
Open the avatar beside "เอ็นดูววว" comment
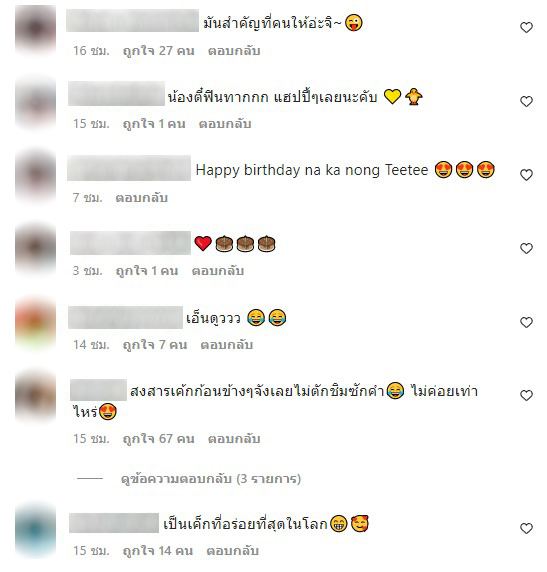(x=35, y=322)
